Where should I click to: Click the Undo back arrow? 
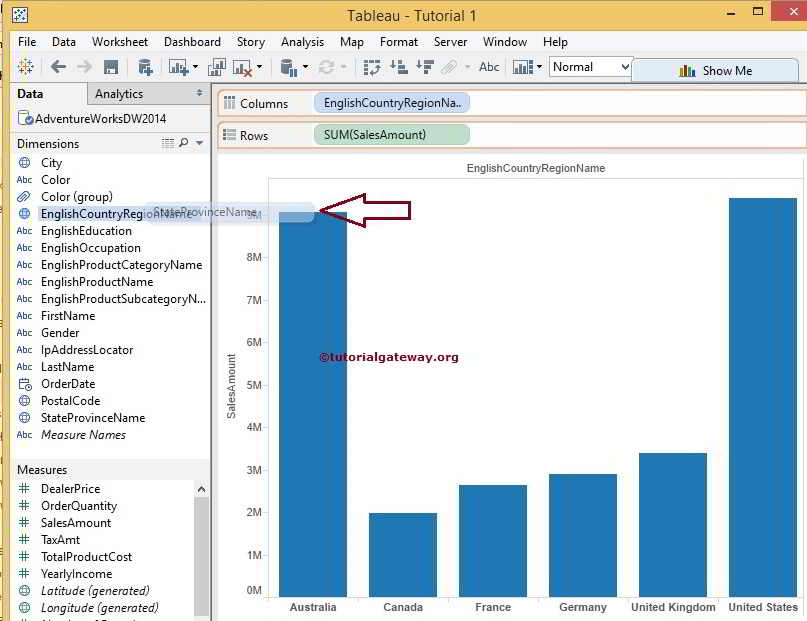57,69
